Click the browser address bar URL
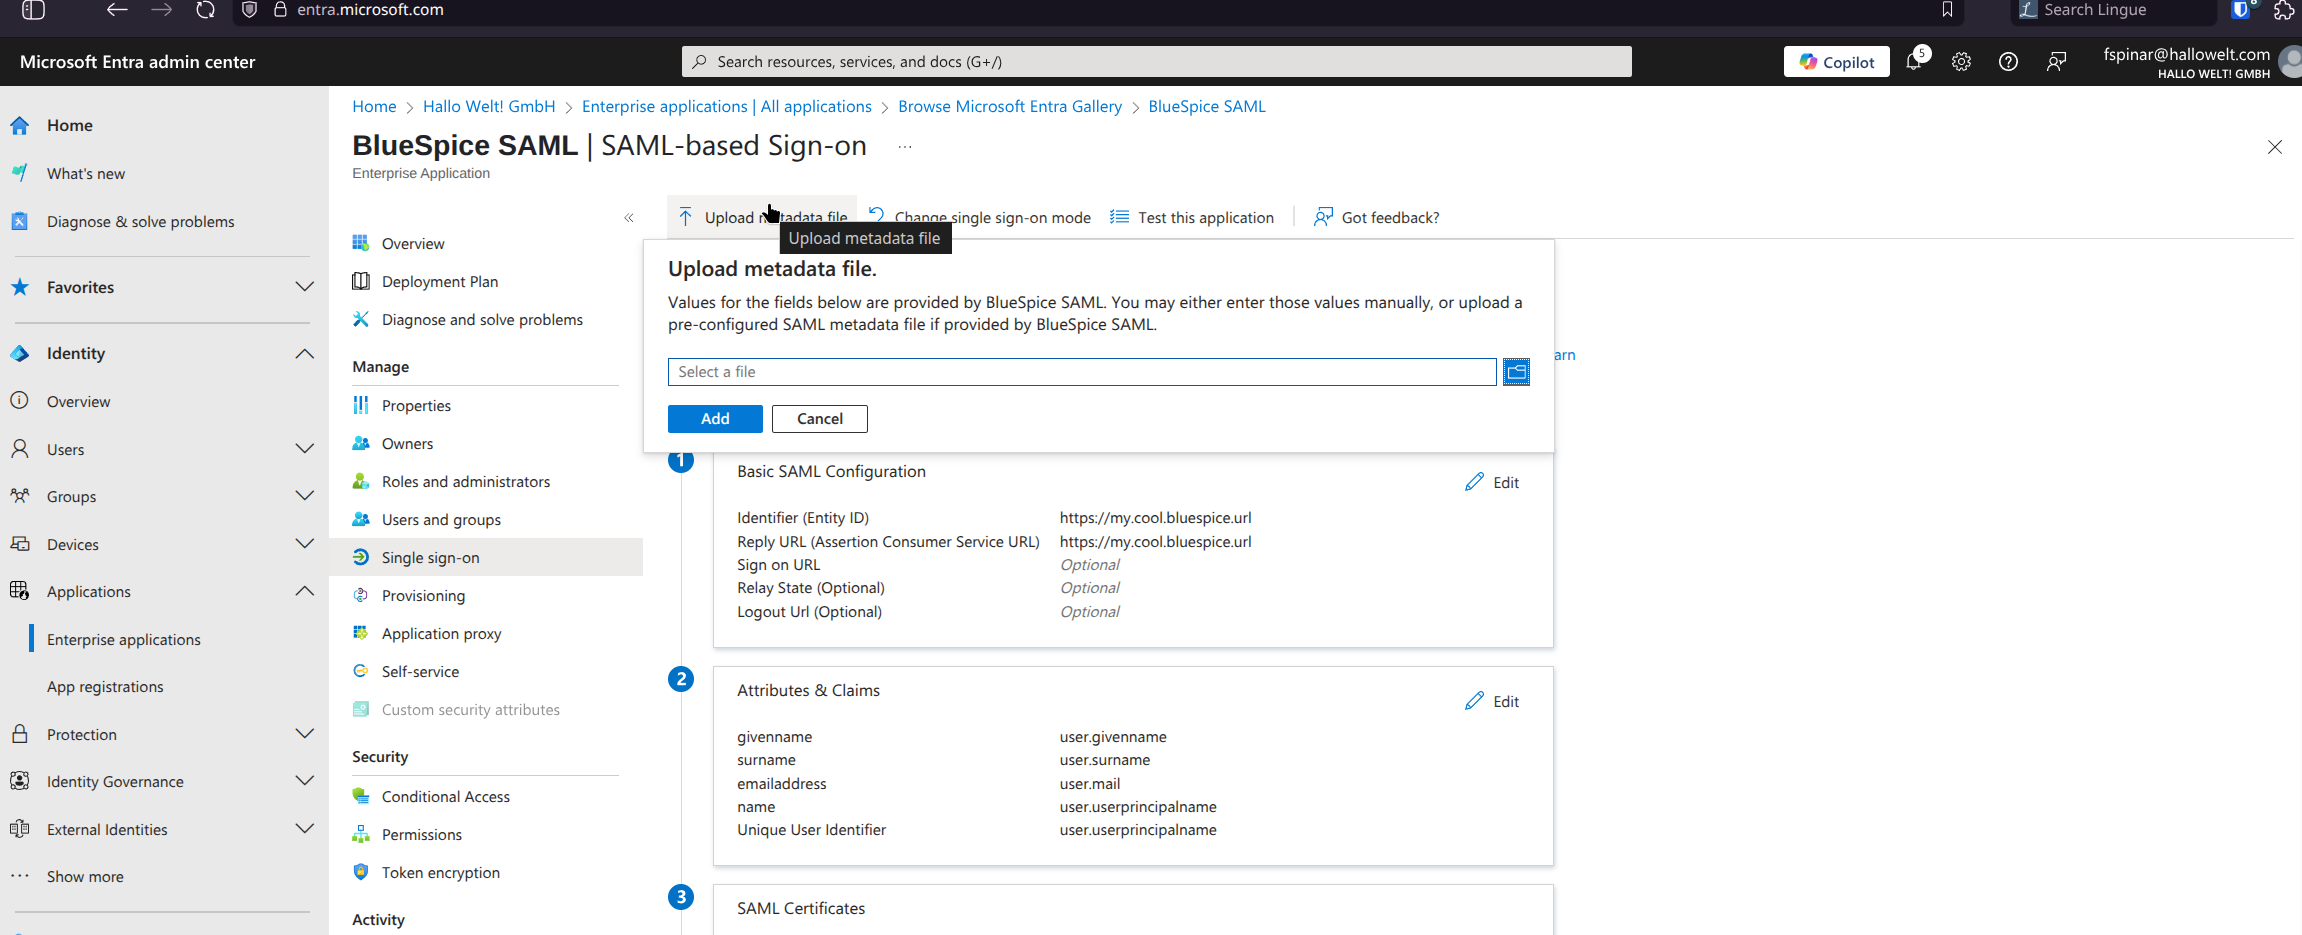The width and height of the screenshot is (2302, 935). [x=370, y=10]
